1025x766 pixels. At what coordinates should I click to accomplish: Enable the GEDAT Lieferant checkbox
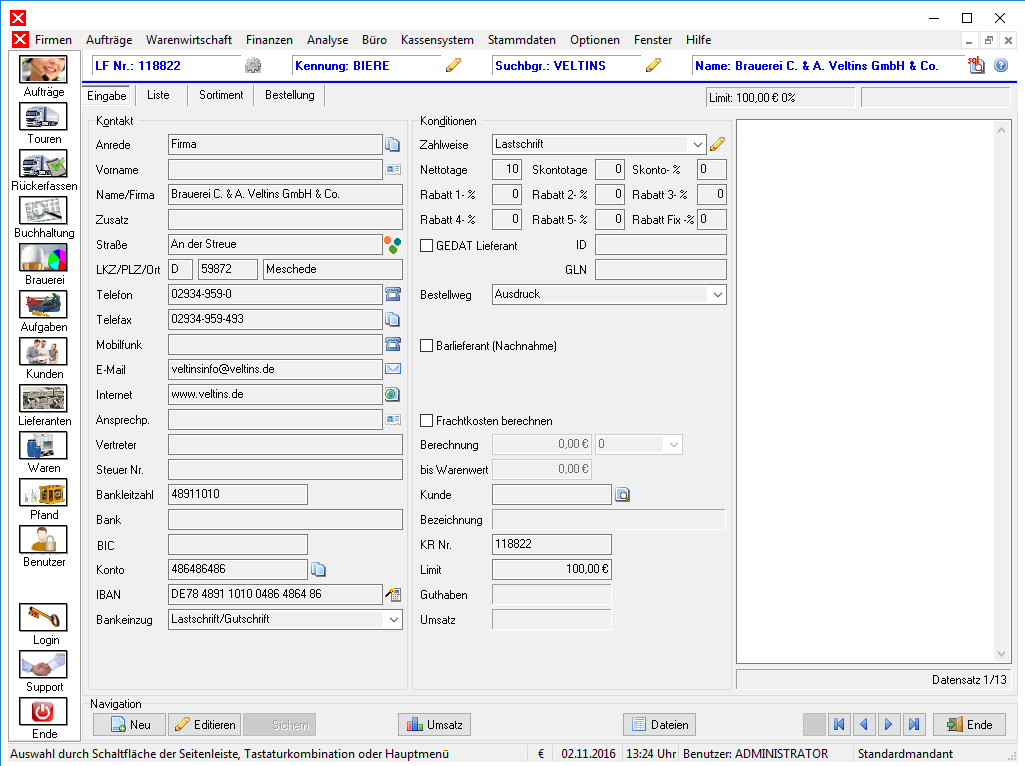click(427, 246)
